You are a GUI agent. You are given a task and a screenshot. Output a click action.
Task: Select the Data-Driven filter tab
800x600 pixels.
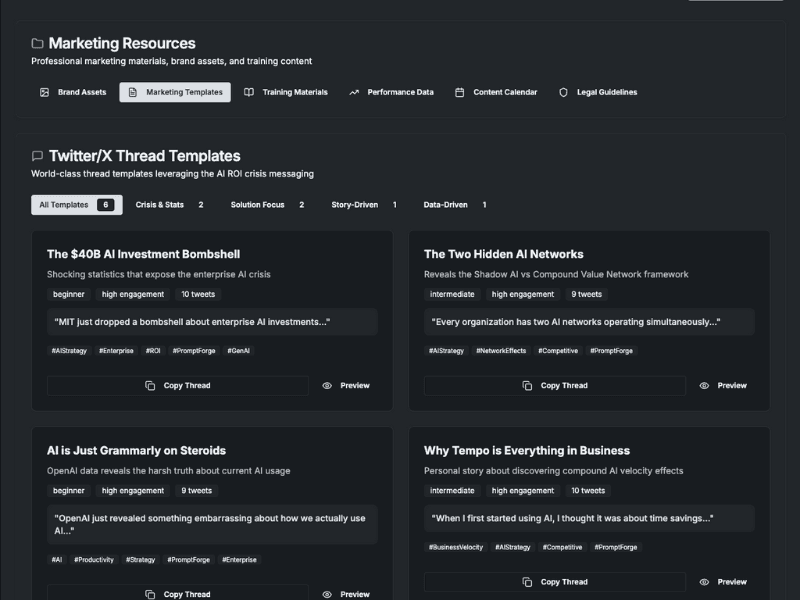(445, 205)
